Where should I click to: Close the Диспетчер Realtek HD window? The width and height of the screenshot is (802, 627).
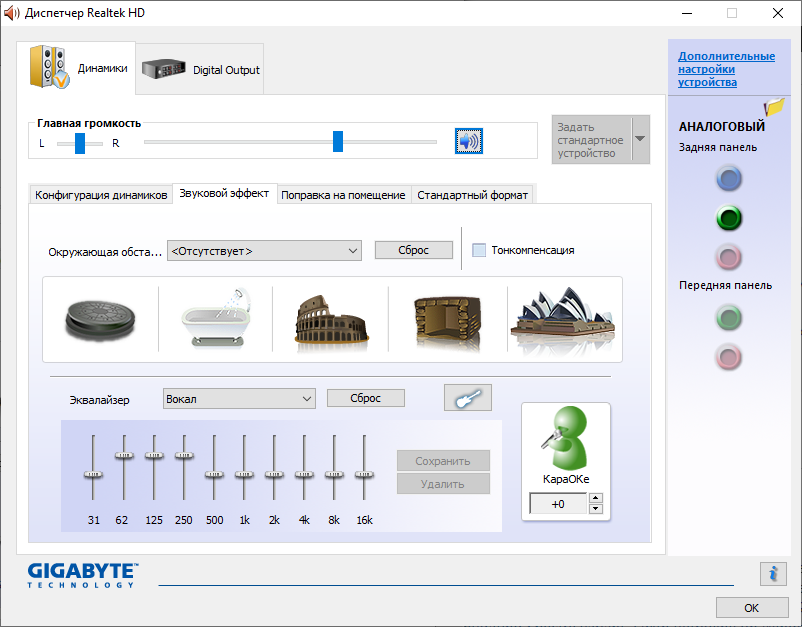(x=777, y=13)
